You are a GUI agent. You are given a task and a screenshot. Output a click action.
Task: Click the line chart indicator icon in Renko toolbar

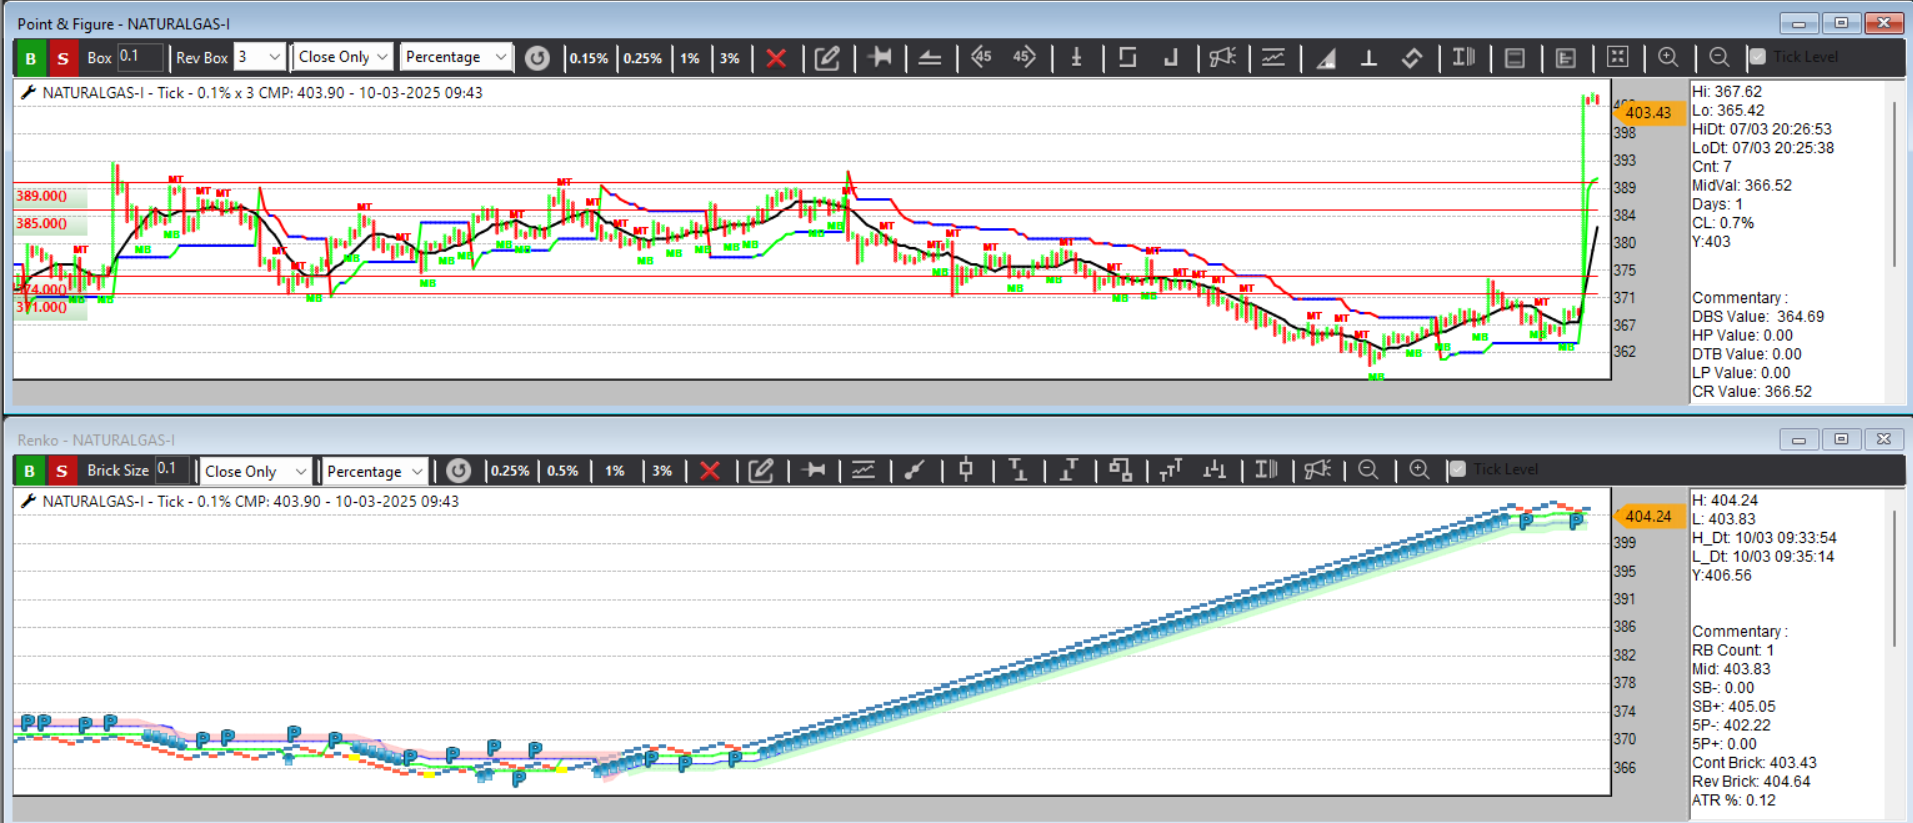[863, 470]
